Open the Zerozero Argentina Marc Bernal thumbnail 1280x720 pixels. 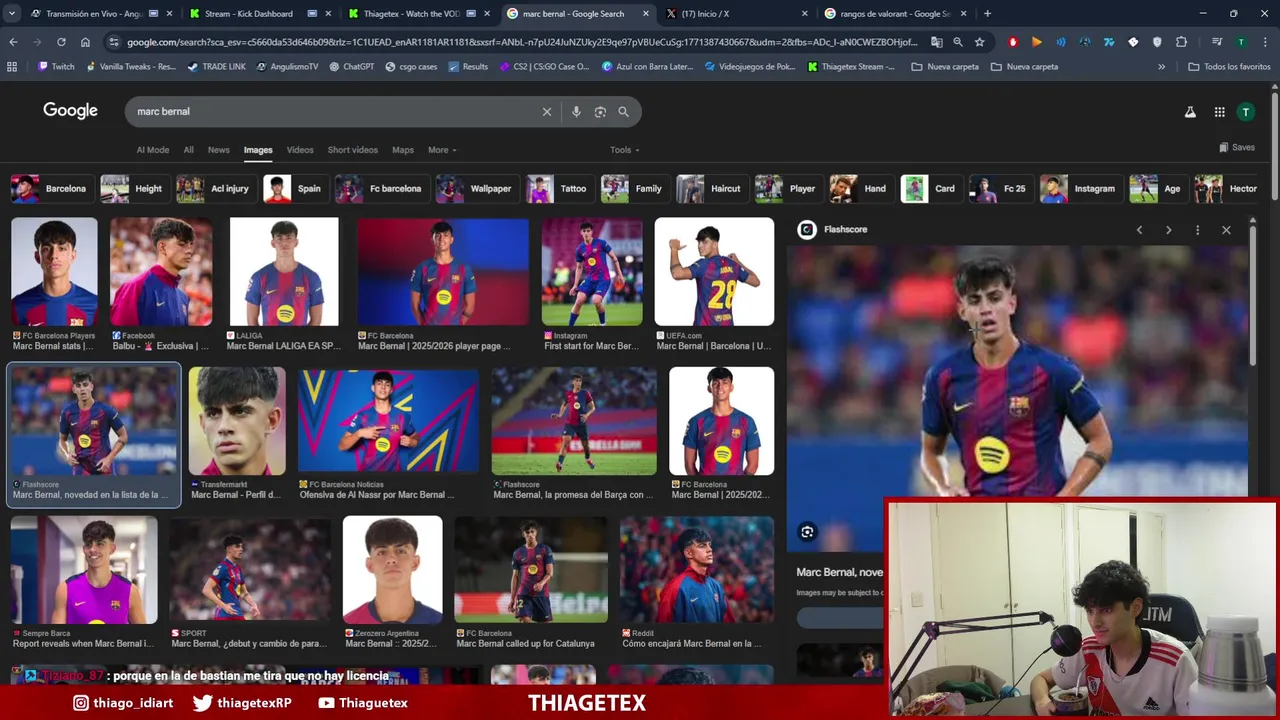point(392,570)
